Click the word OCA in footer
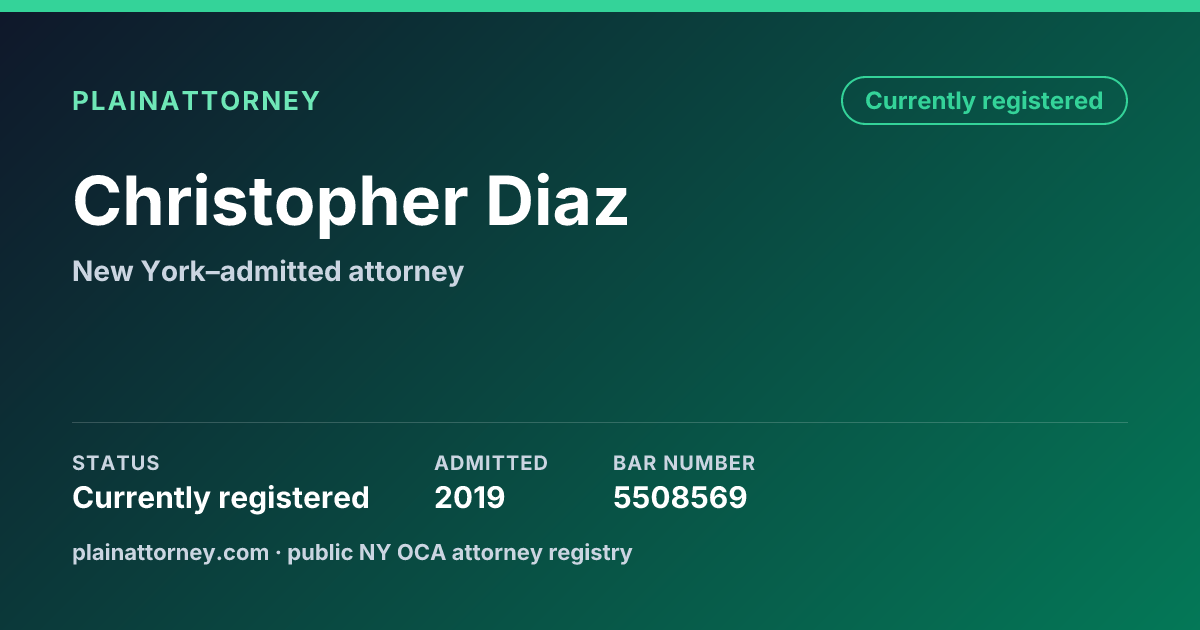 [x=423, y=552]
